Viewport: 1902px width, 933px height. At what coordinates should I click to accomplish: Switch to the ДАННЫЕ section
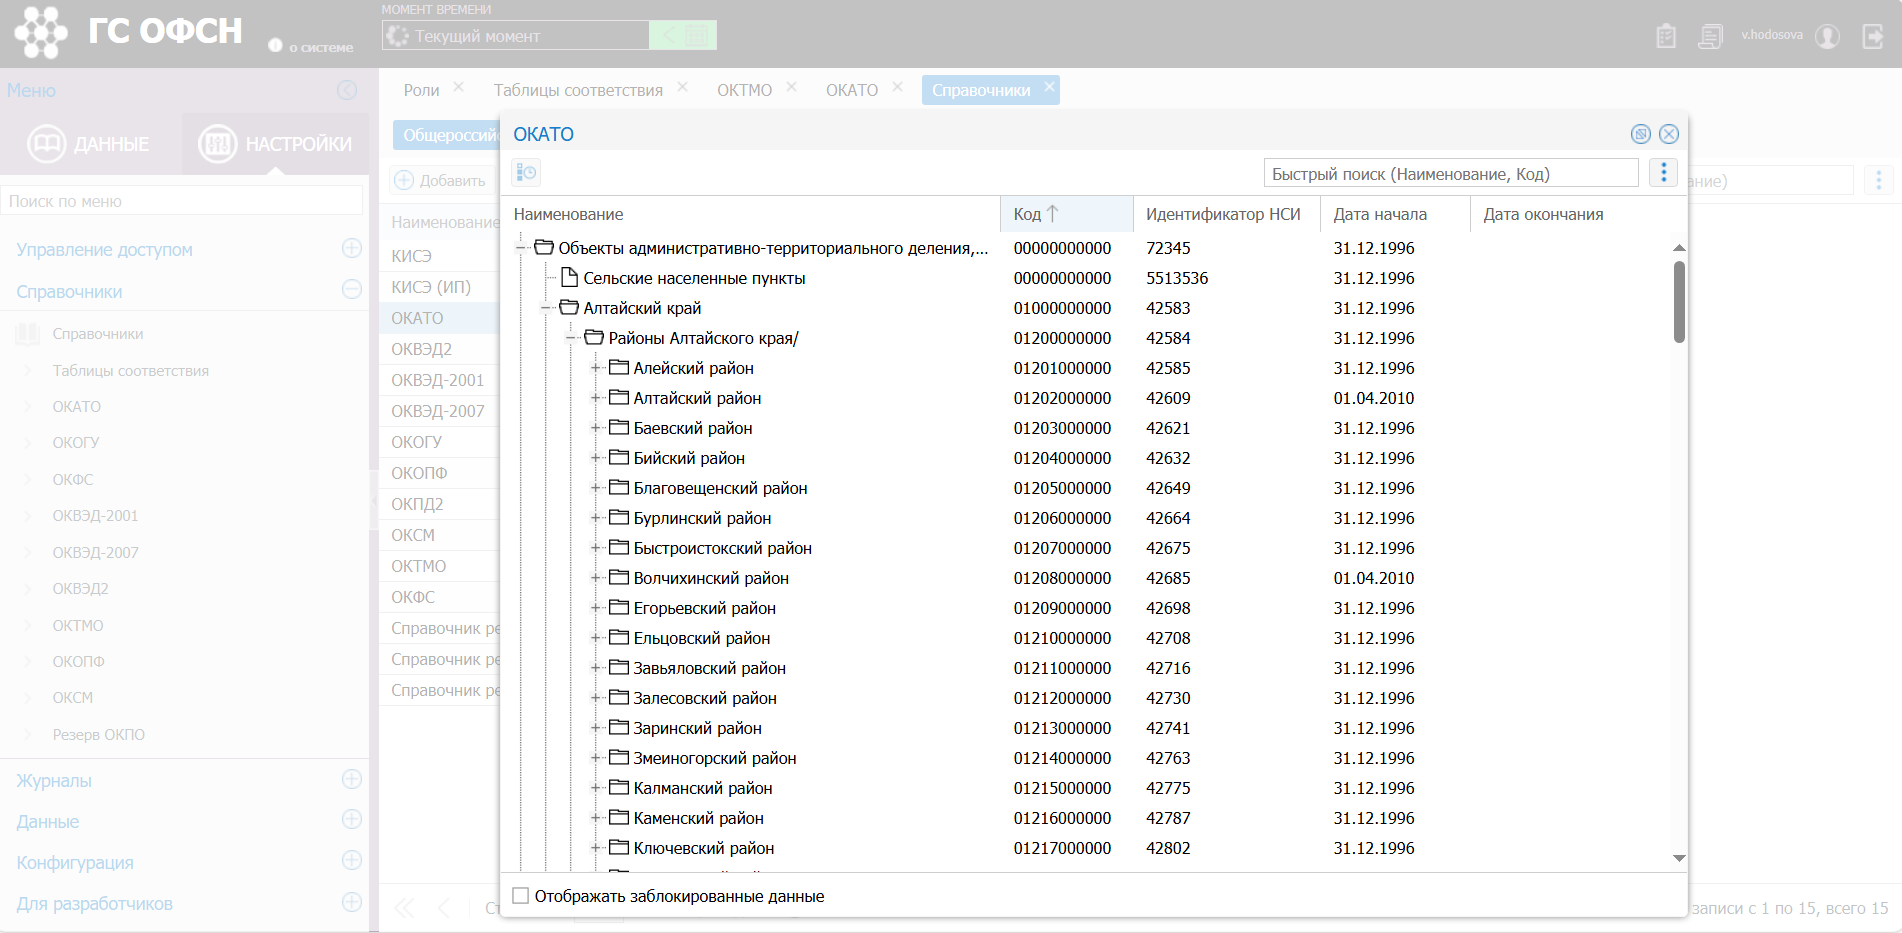88,144
